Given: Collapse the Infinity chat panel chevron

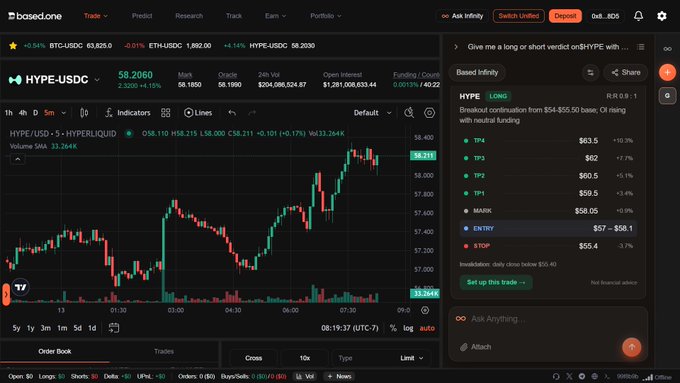Looking at the screenshot, I should pyautogui.click(x=456, y=47).
